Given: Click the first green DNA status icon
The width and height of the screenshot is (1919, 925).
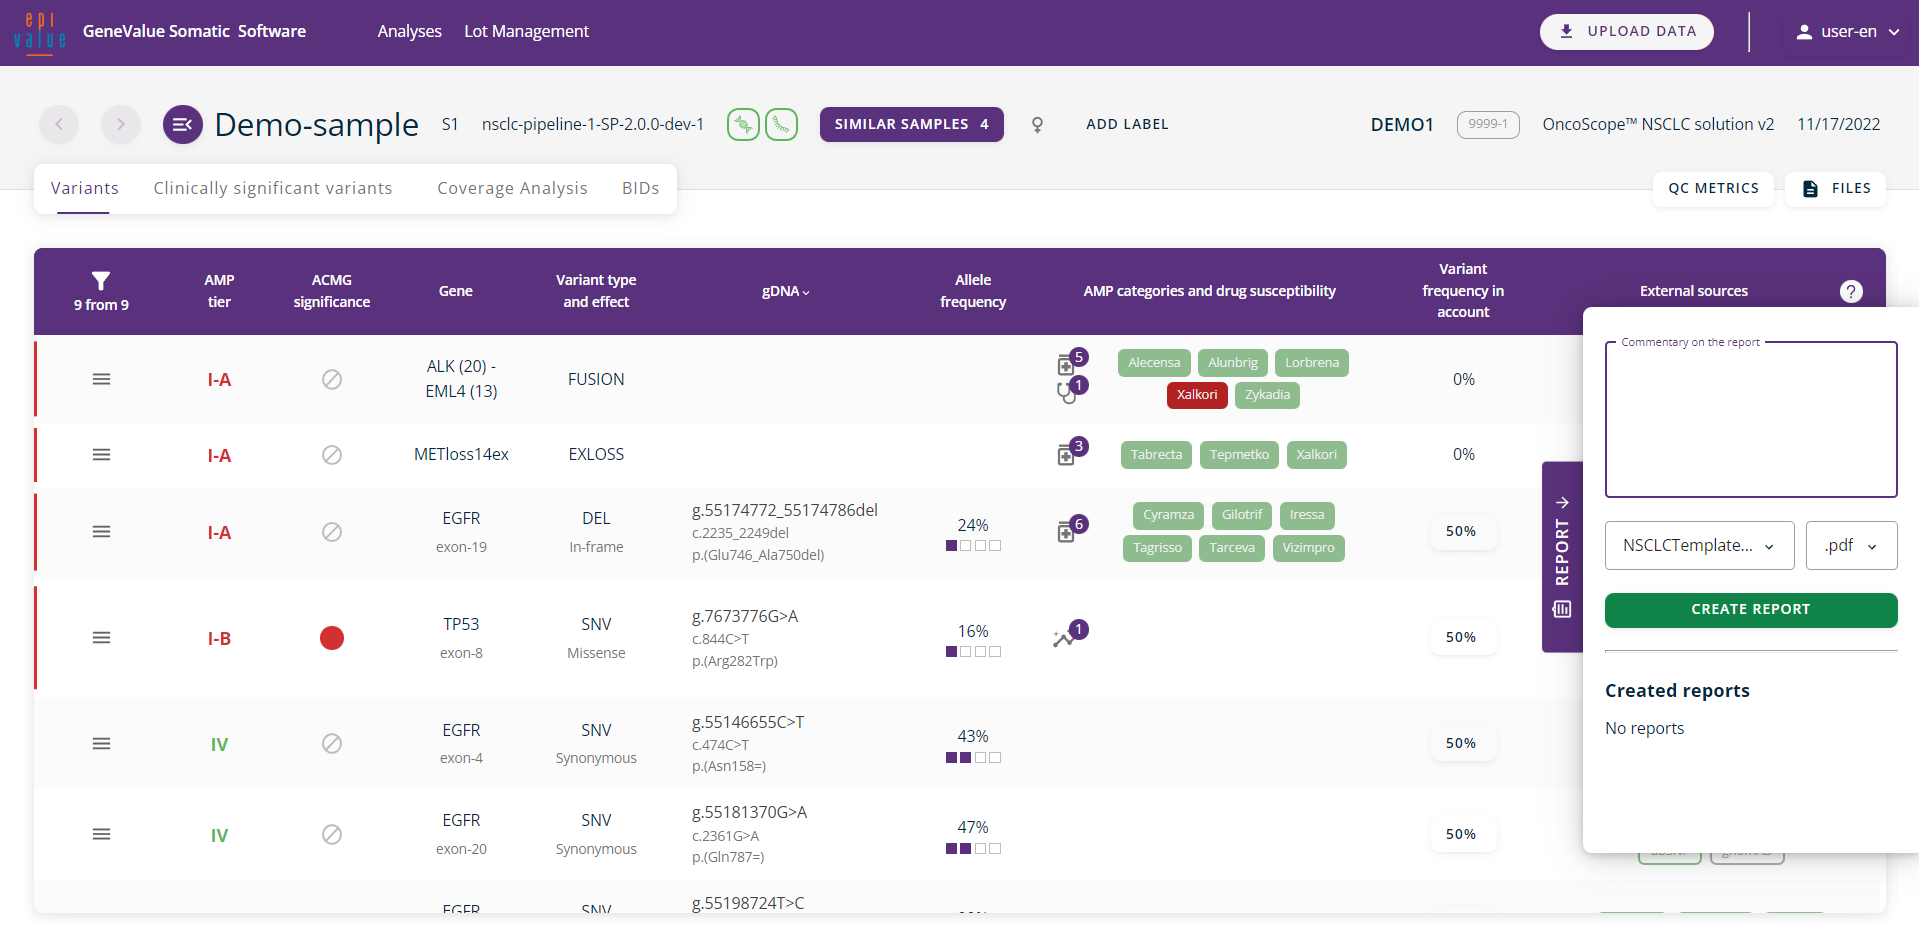Looking at the screenshot, I should [x=743, y=125].
